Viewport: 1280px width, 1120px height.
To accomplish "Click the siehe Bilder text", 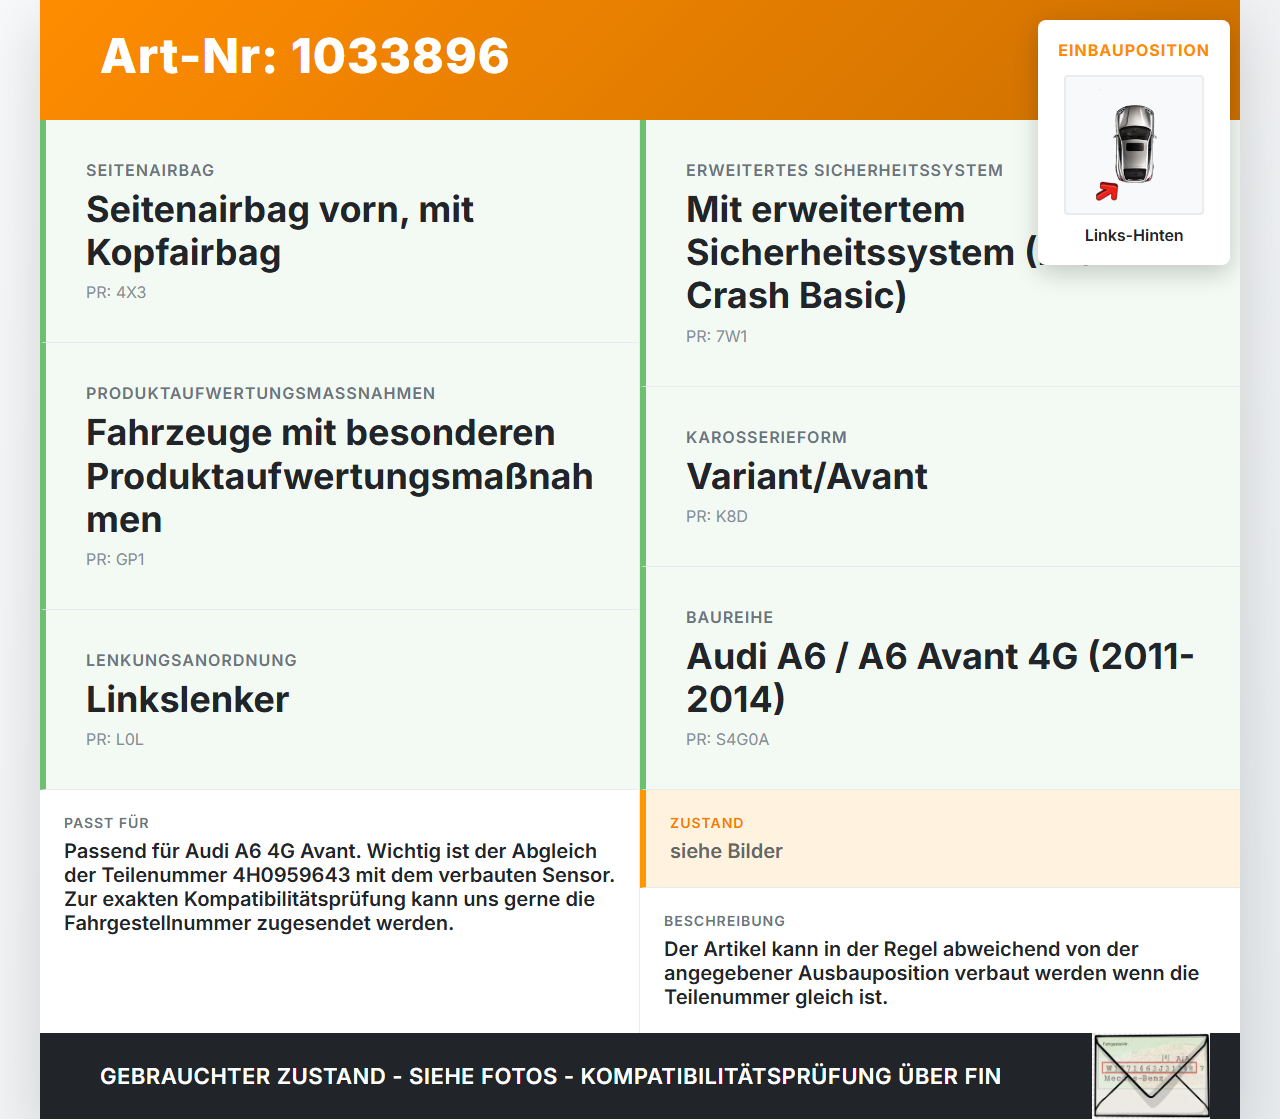I will [726, 851].
